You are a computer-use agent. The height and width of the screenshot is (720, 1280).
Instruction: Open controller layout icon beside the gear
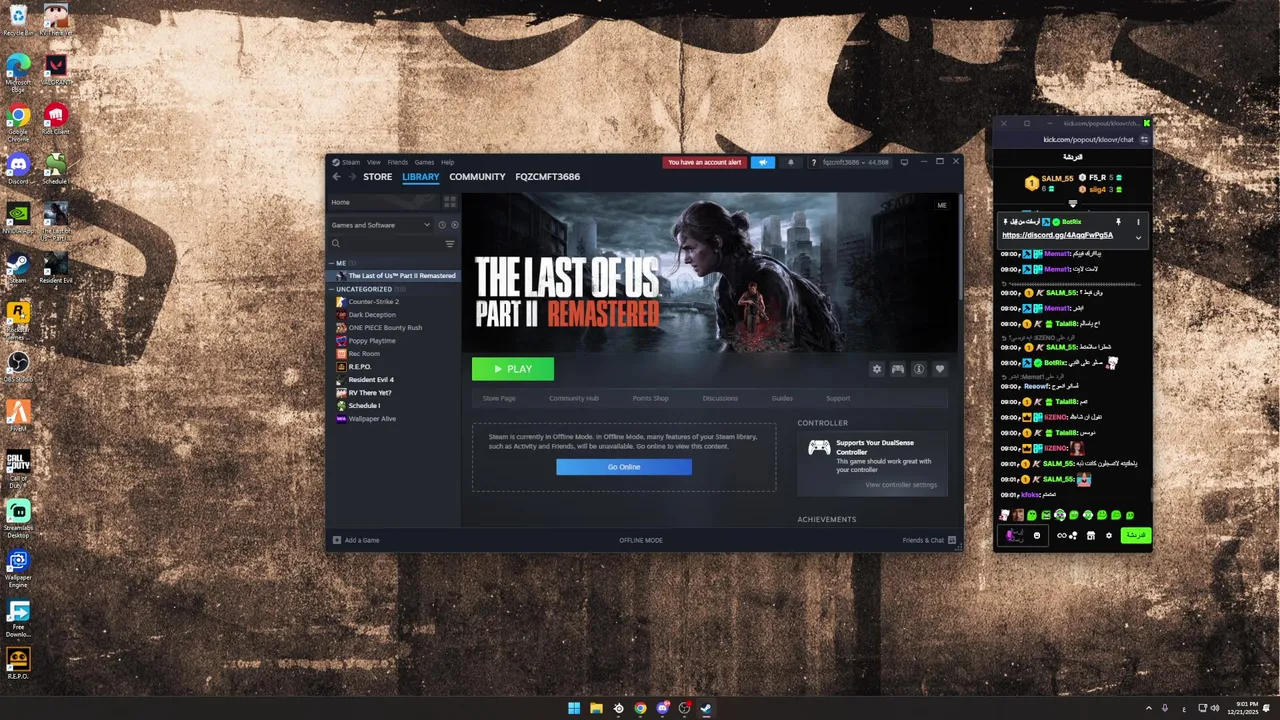tap(898, 369)
